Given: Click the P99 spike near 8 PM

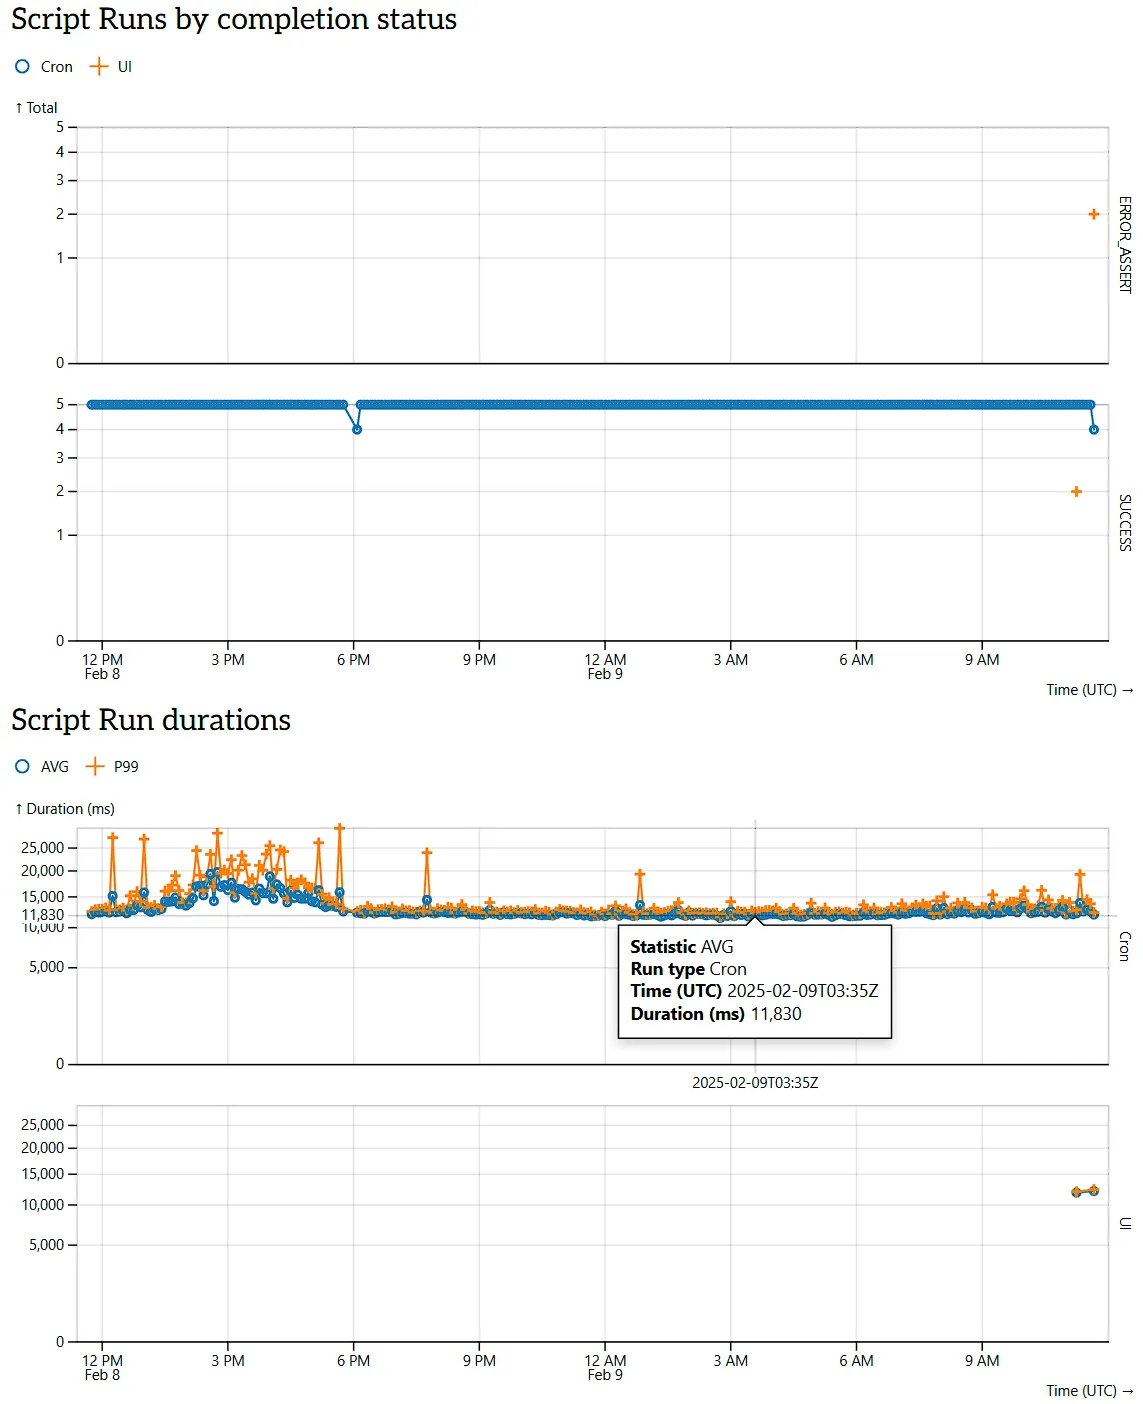Looking at the screenshot, I should coord(427,854).
